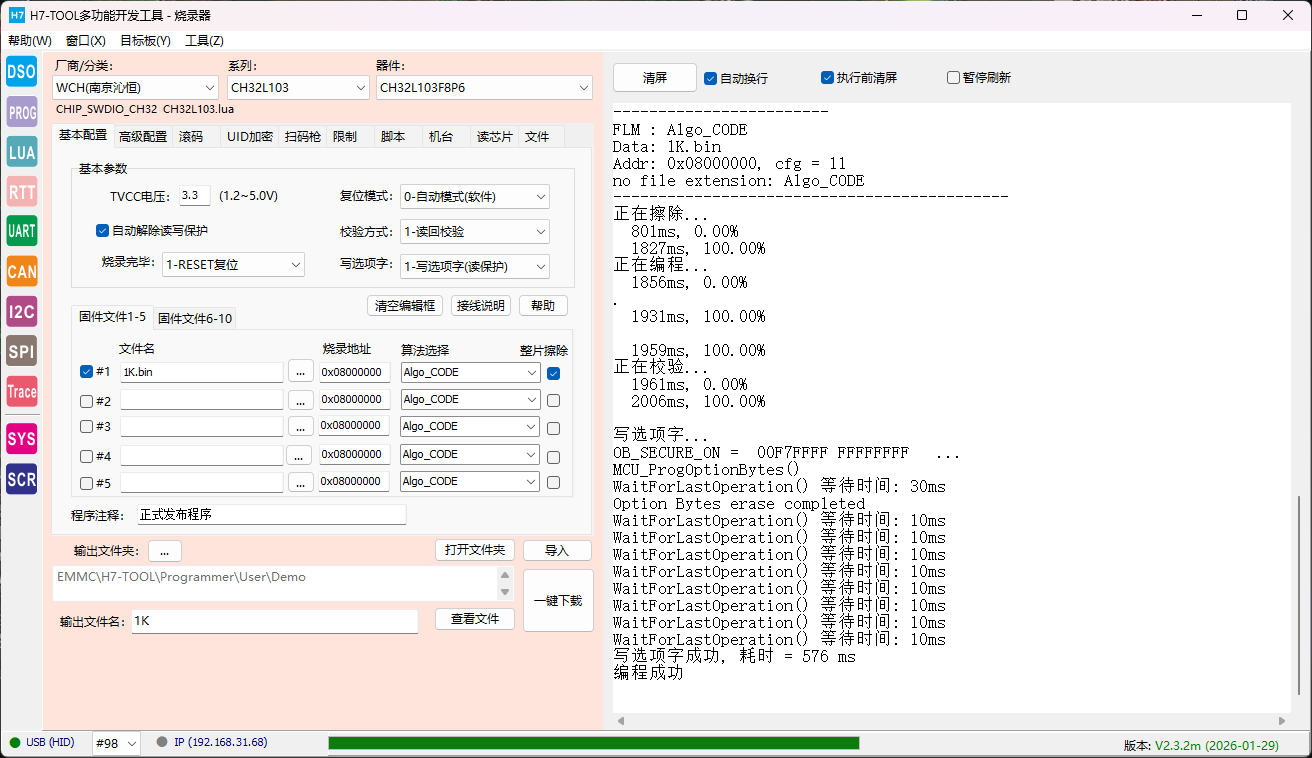Toggle 自动解除读写保护 checkbox
The image size is (1312, 758).
point(102,230)
